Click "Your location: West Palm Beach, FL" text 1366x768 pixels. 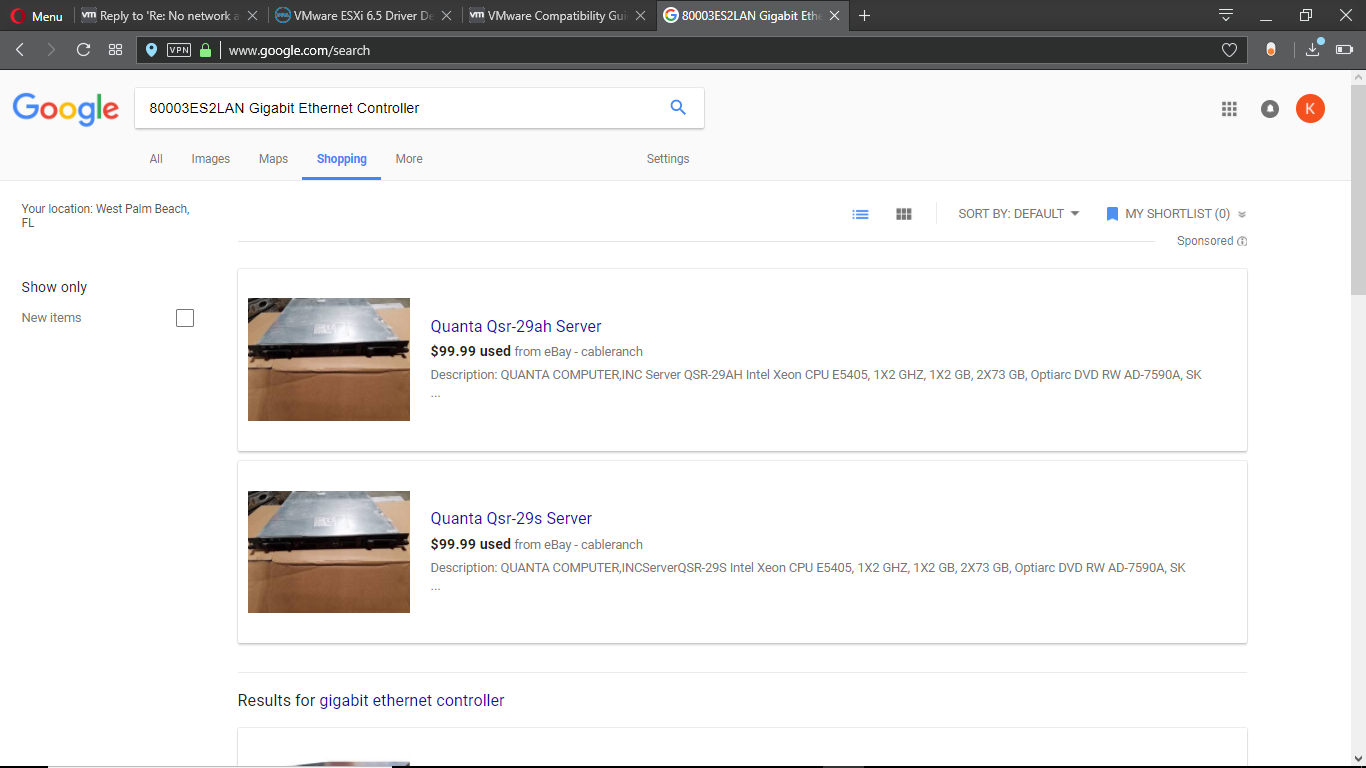(x=105, y=216)
